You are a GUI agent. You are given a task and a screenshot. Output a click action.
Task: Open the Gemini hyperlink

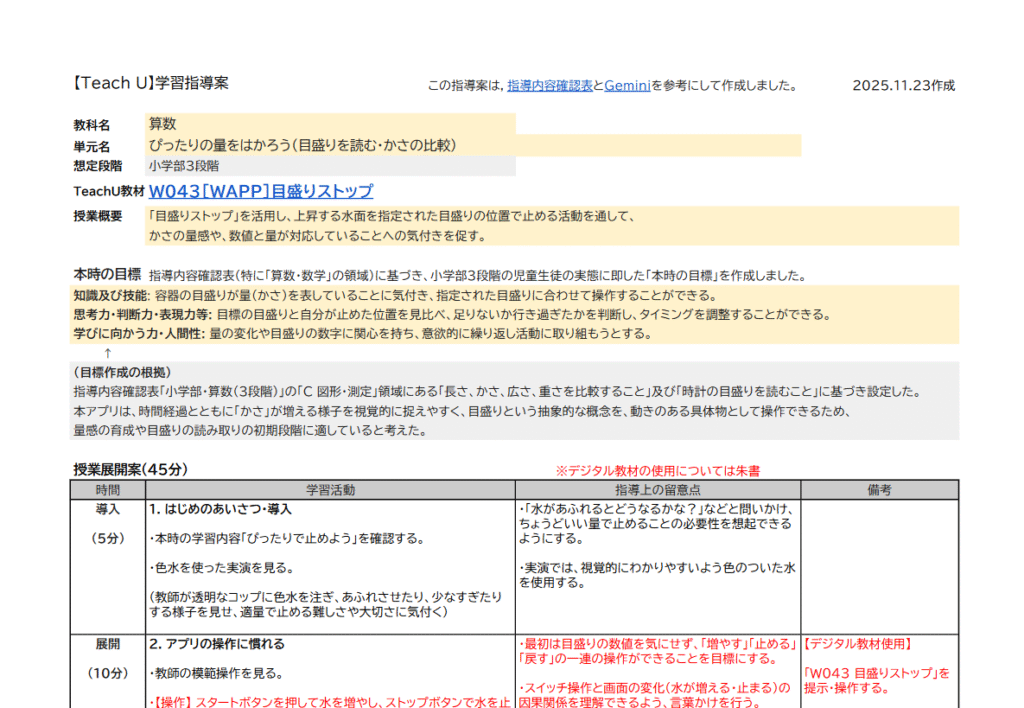627,86
